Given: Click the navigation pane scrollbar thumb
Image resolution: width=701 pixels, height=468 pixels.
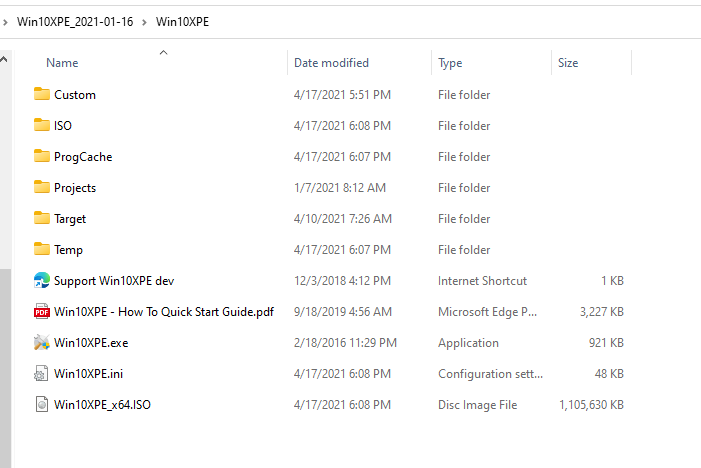Looking at the screenshot, I should (x=5, y=368).
